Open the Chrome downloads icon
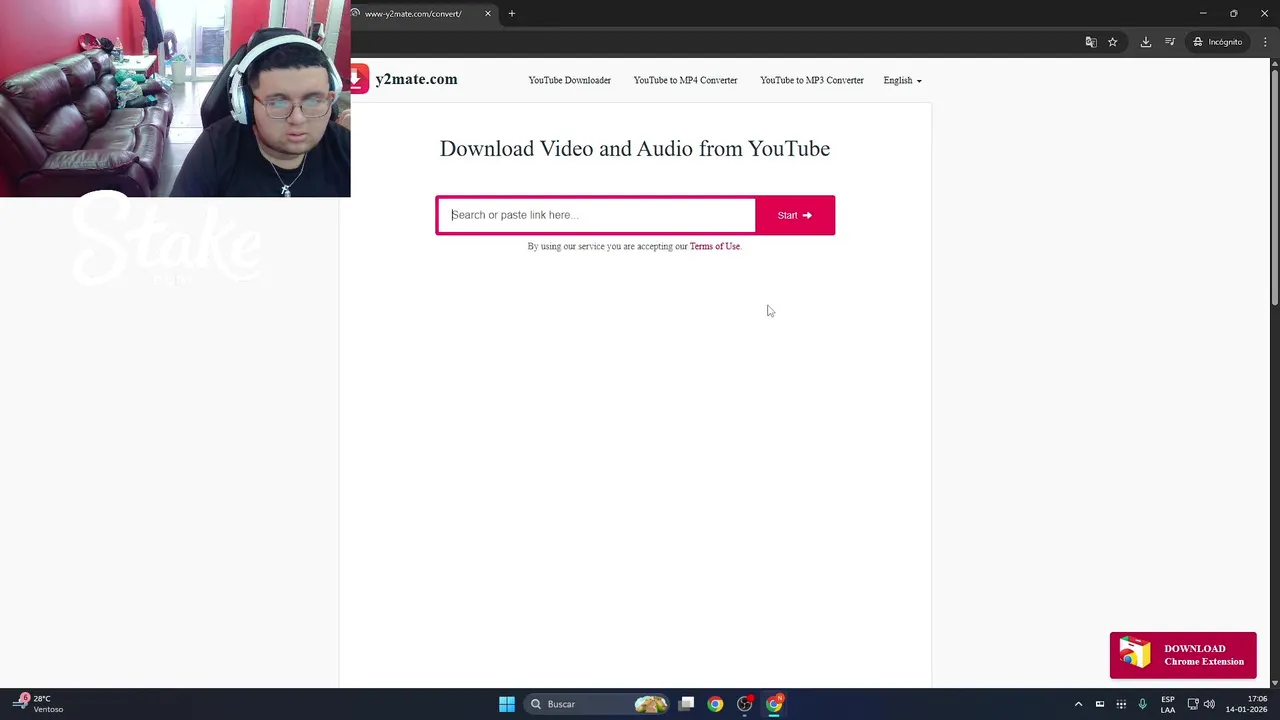The height and width of the screenshot is (720, 1280). coord(1146,42)
